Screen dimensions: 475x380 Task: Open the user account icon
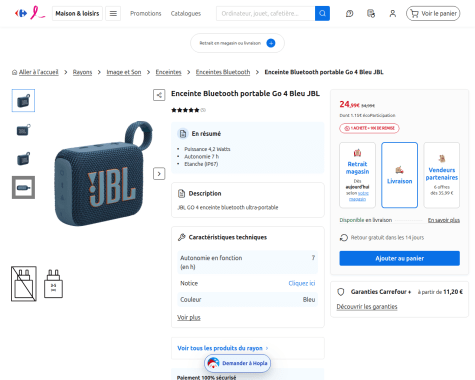click(x=393, y=13)
